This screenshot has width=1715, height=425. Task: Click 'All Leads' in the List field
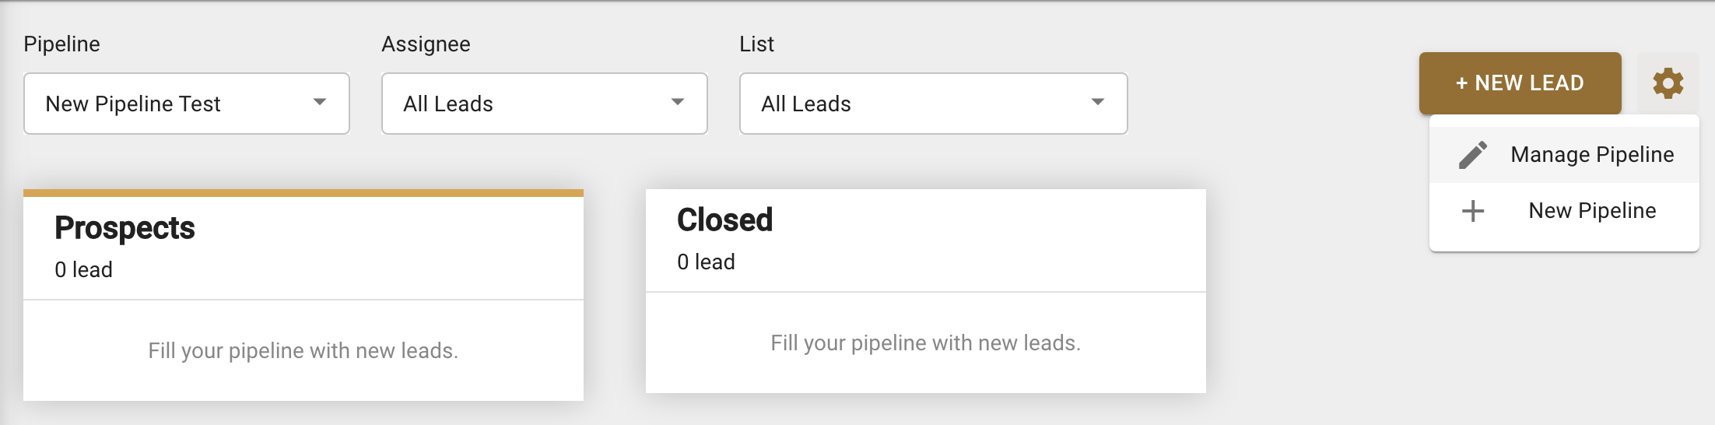[806, 104]
